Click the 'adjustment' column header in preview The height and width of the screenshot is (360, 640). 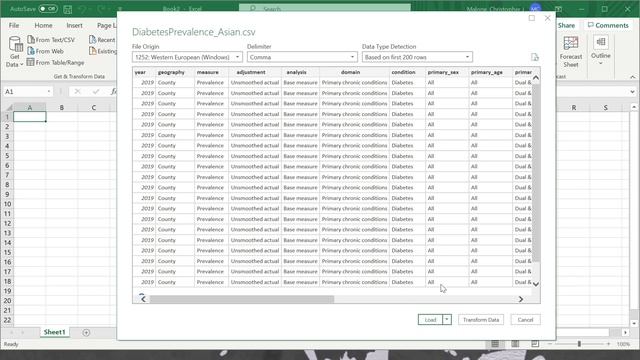[x=255, y=72]
